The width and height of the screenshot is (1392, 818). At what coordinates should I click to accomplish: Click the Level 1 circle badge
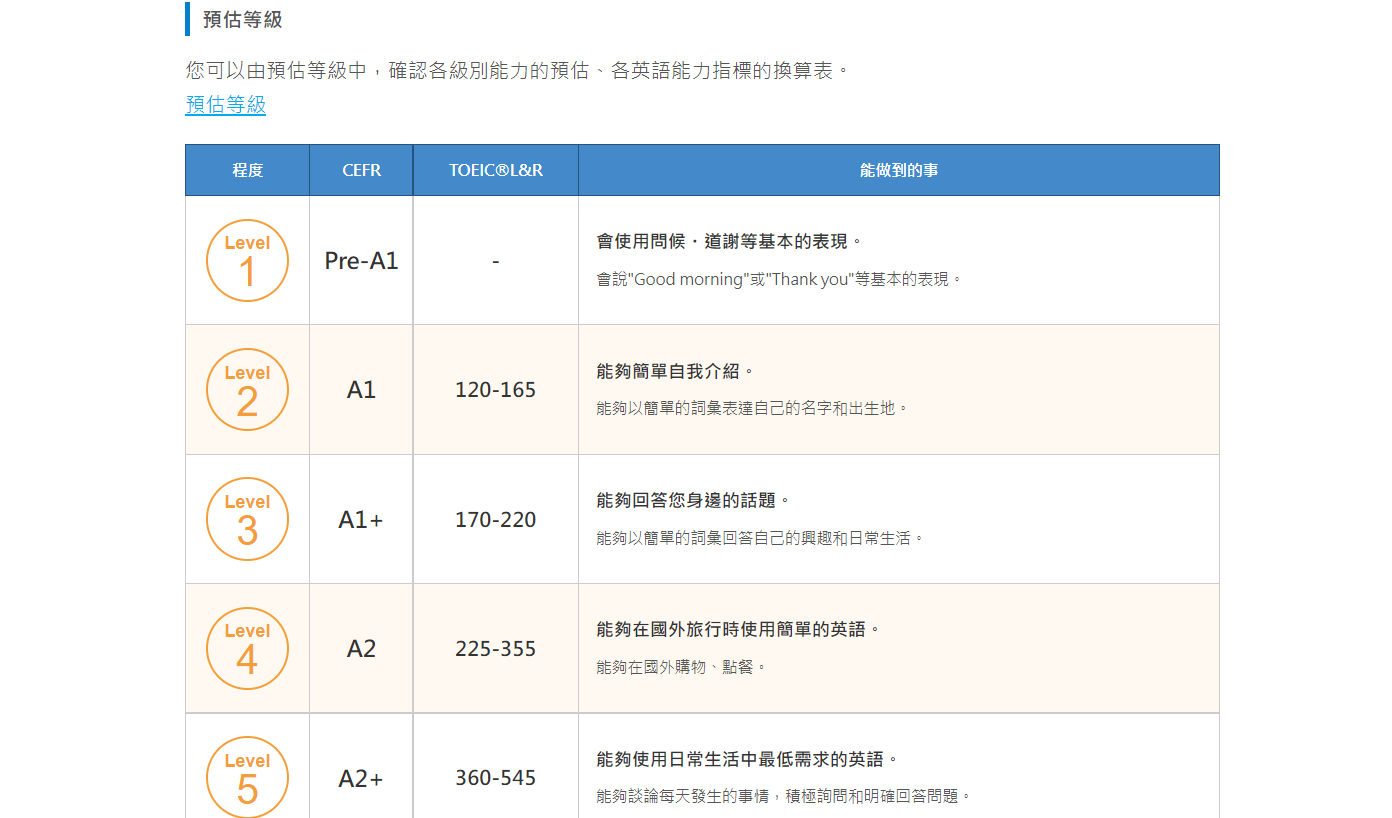click(x=247, y=261)
